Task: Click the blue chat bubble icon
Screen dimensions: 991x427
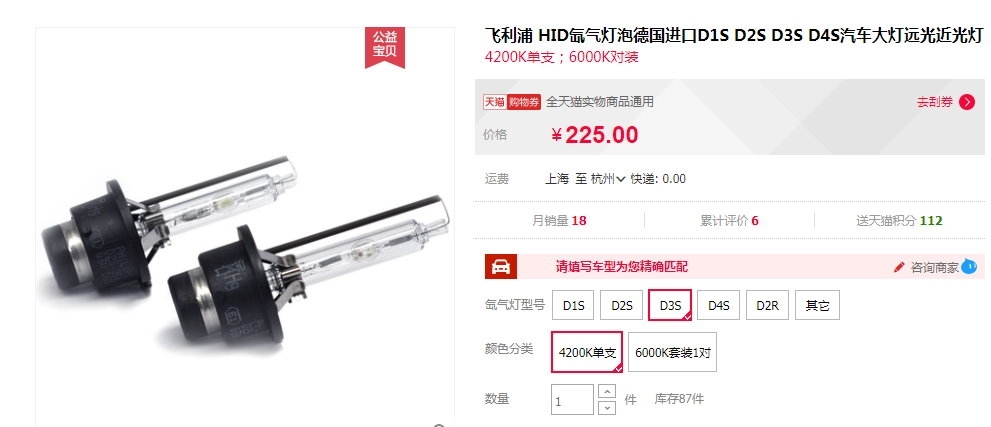Action: tap(968, 267)
